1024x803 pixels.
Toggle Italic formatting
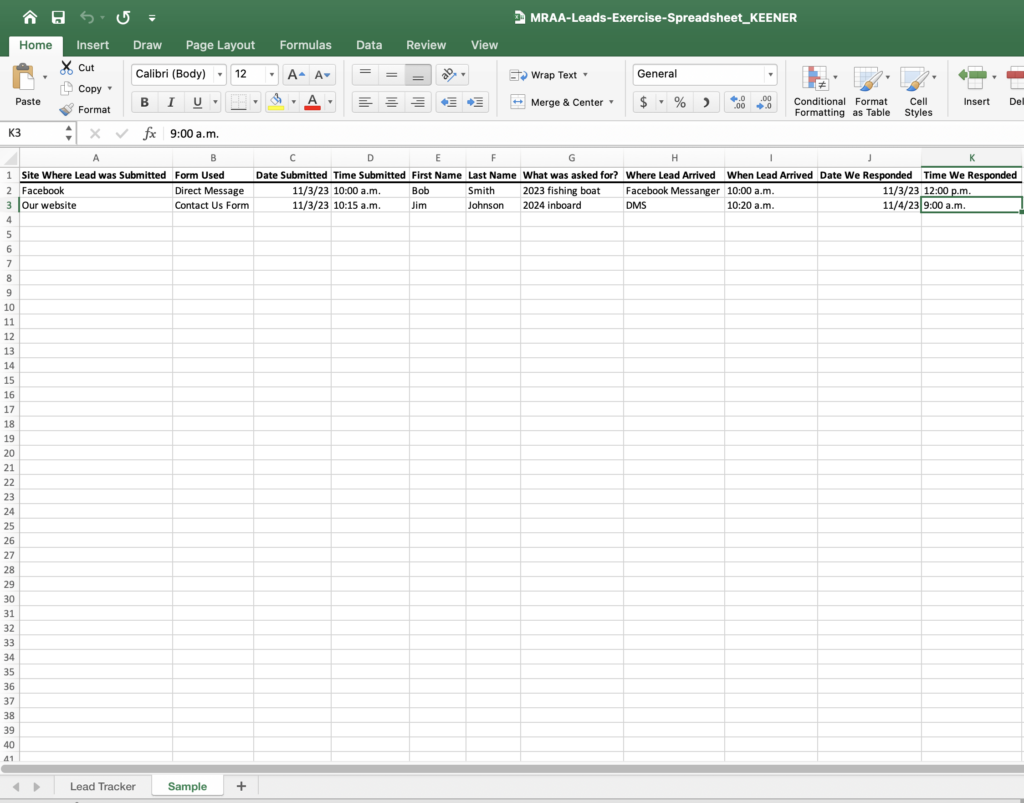click(x=170, y=102)
